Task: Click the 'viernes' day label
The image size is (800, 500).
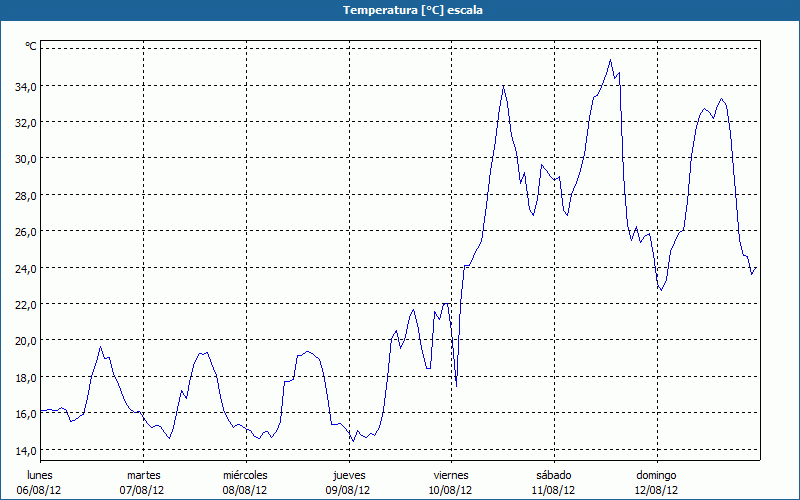Action: (x=451, y=475)
